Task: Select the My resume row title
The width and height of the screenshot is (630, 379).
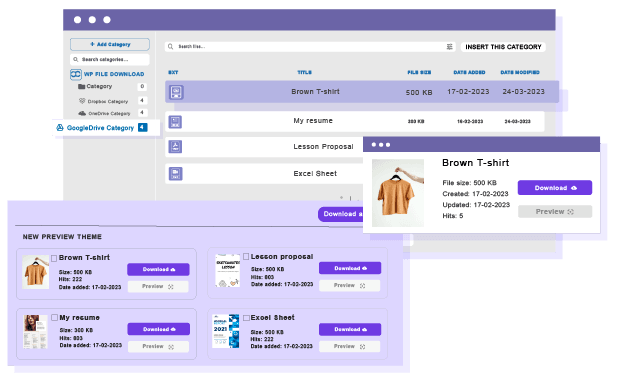Action: [313, 121]
